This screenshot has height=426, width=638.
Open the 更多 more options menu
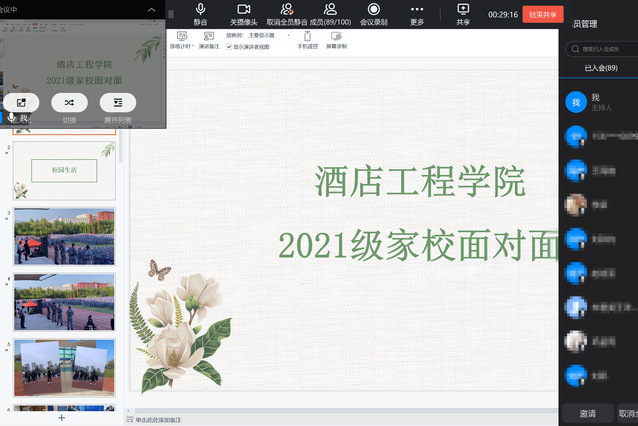(x=417, y=14)
